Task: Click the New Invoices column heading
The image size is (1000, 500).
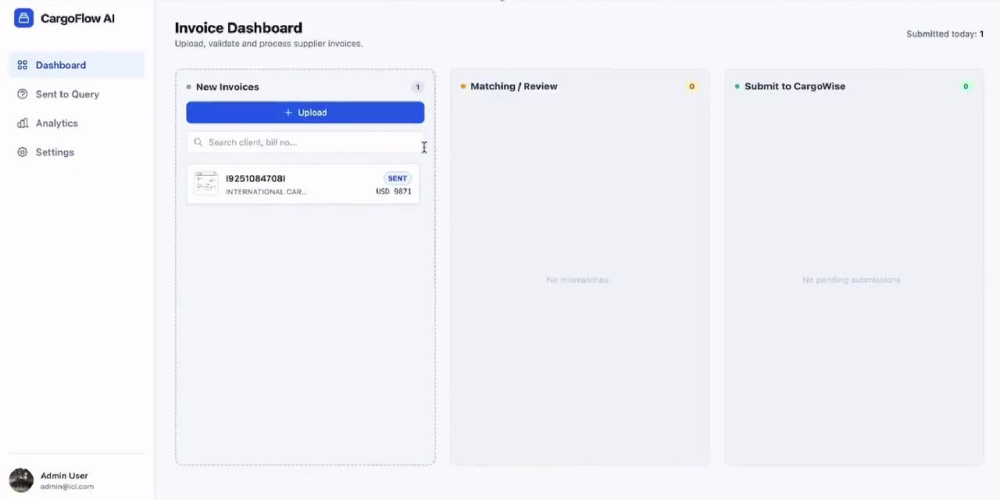Action: (228, 87)
